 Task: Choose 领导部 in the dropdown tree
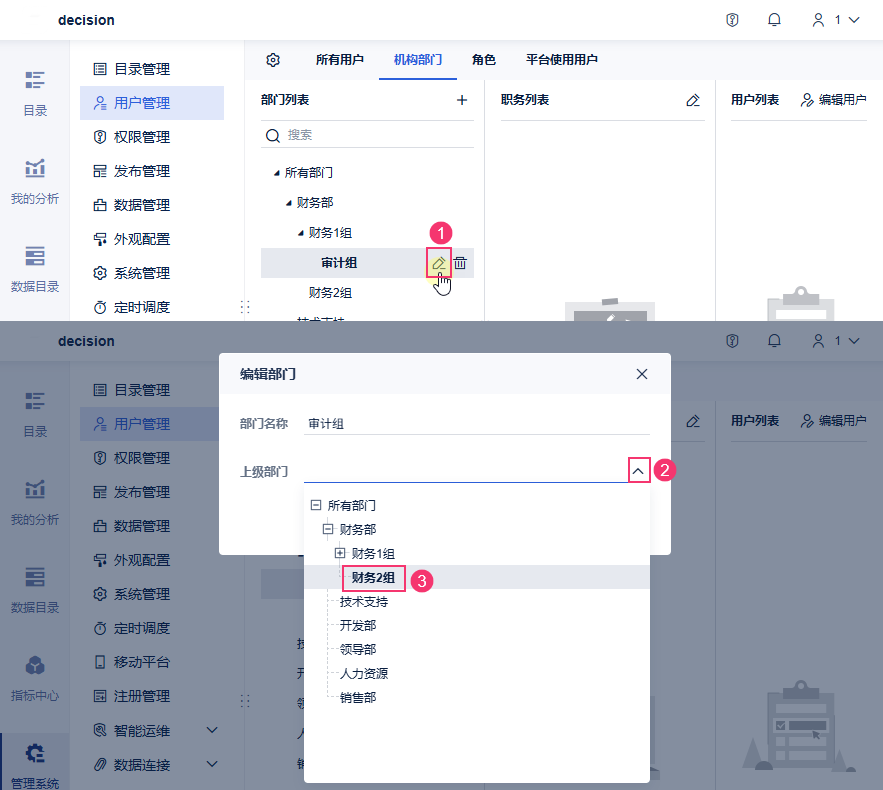pyautogui.click(x=358, y=650)
